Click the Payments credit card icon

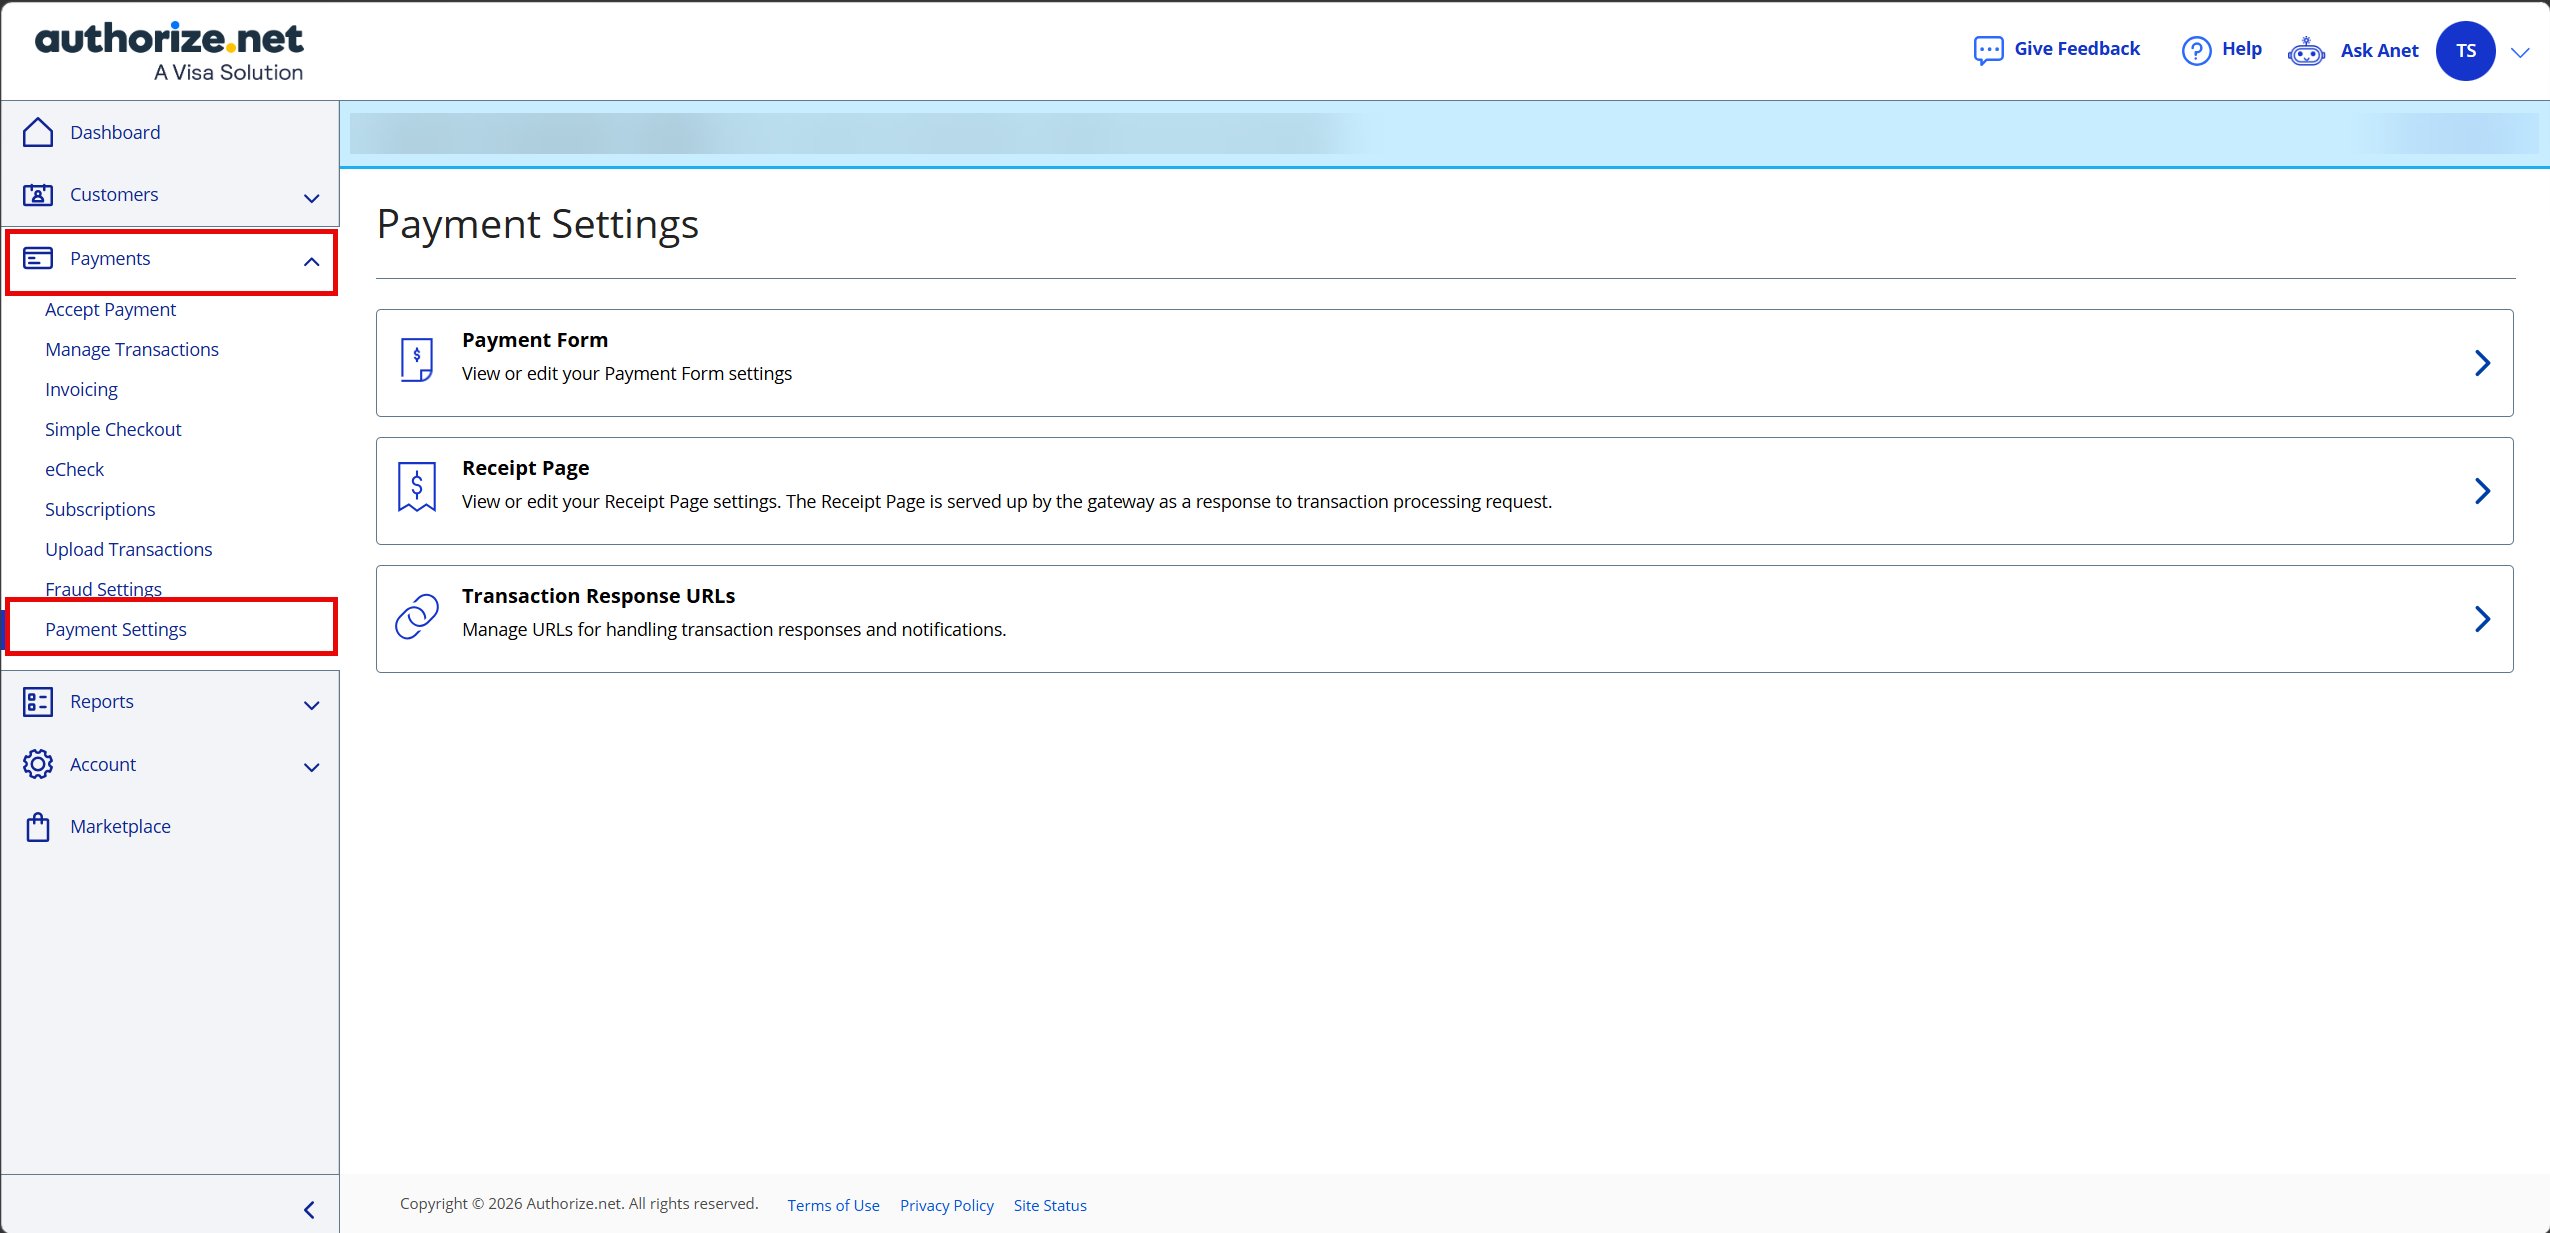click(x=38, y=258)
